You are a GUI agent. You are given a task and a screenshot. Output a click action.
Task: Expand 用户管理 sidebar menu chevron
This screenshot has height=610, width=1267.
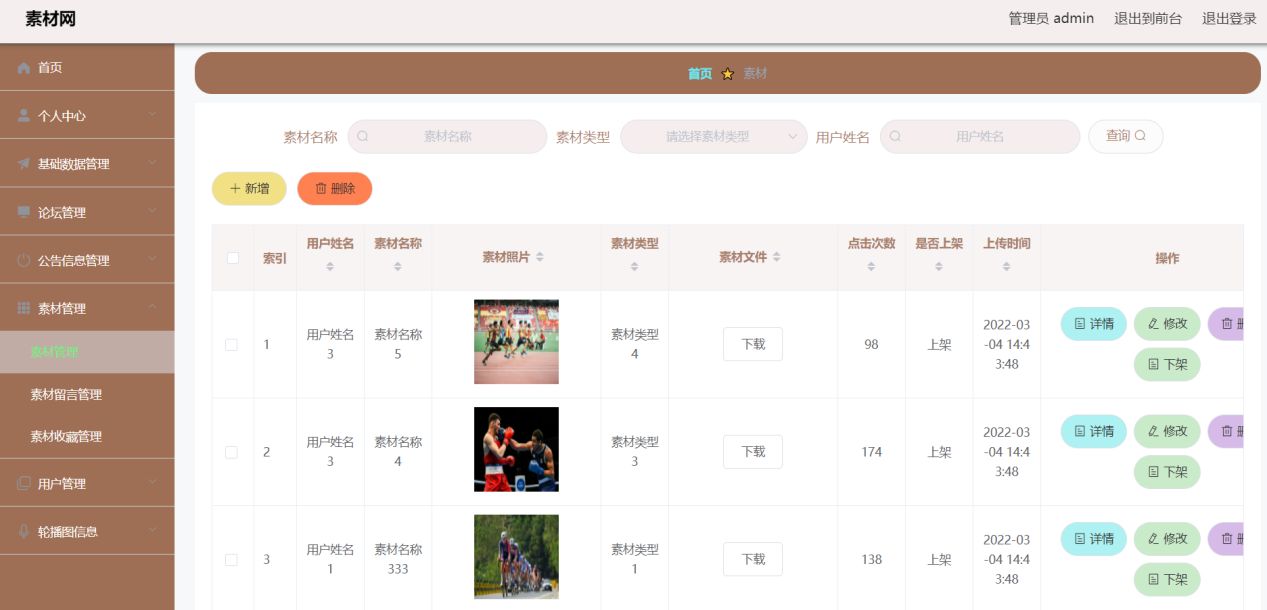(153, 482)
